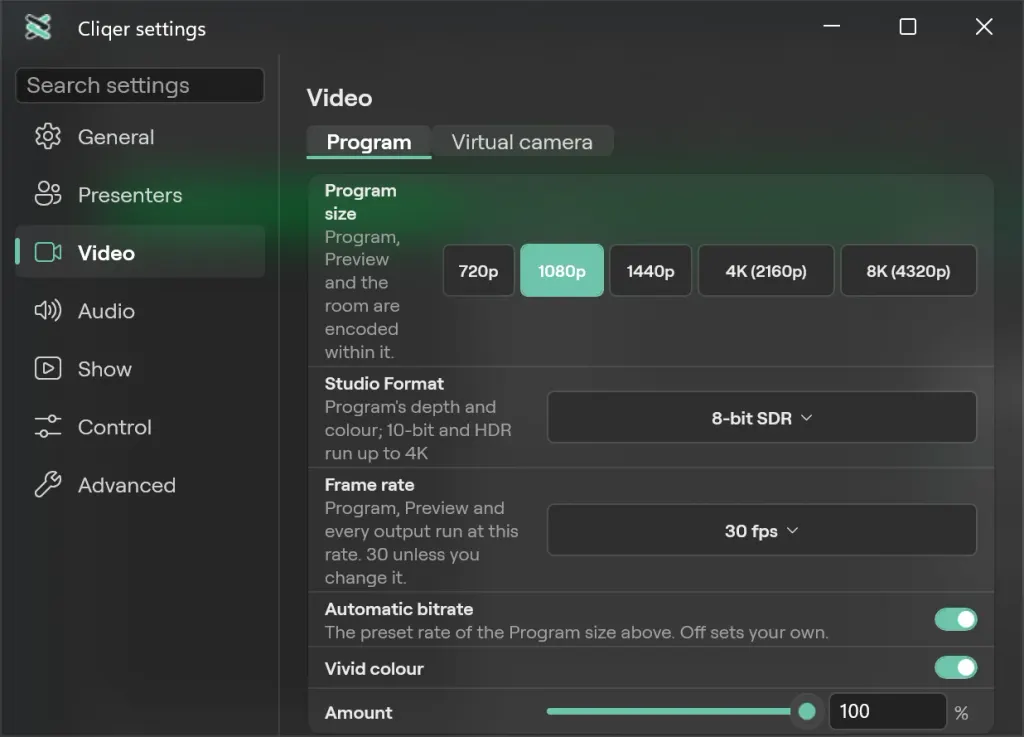Close the Cliqer settings window
Screen dimensions: 1024x737
coord(984,27)
